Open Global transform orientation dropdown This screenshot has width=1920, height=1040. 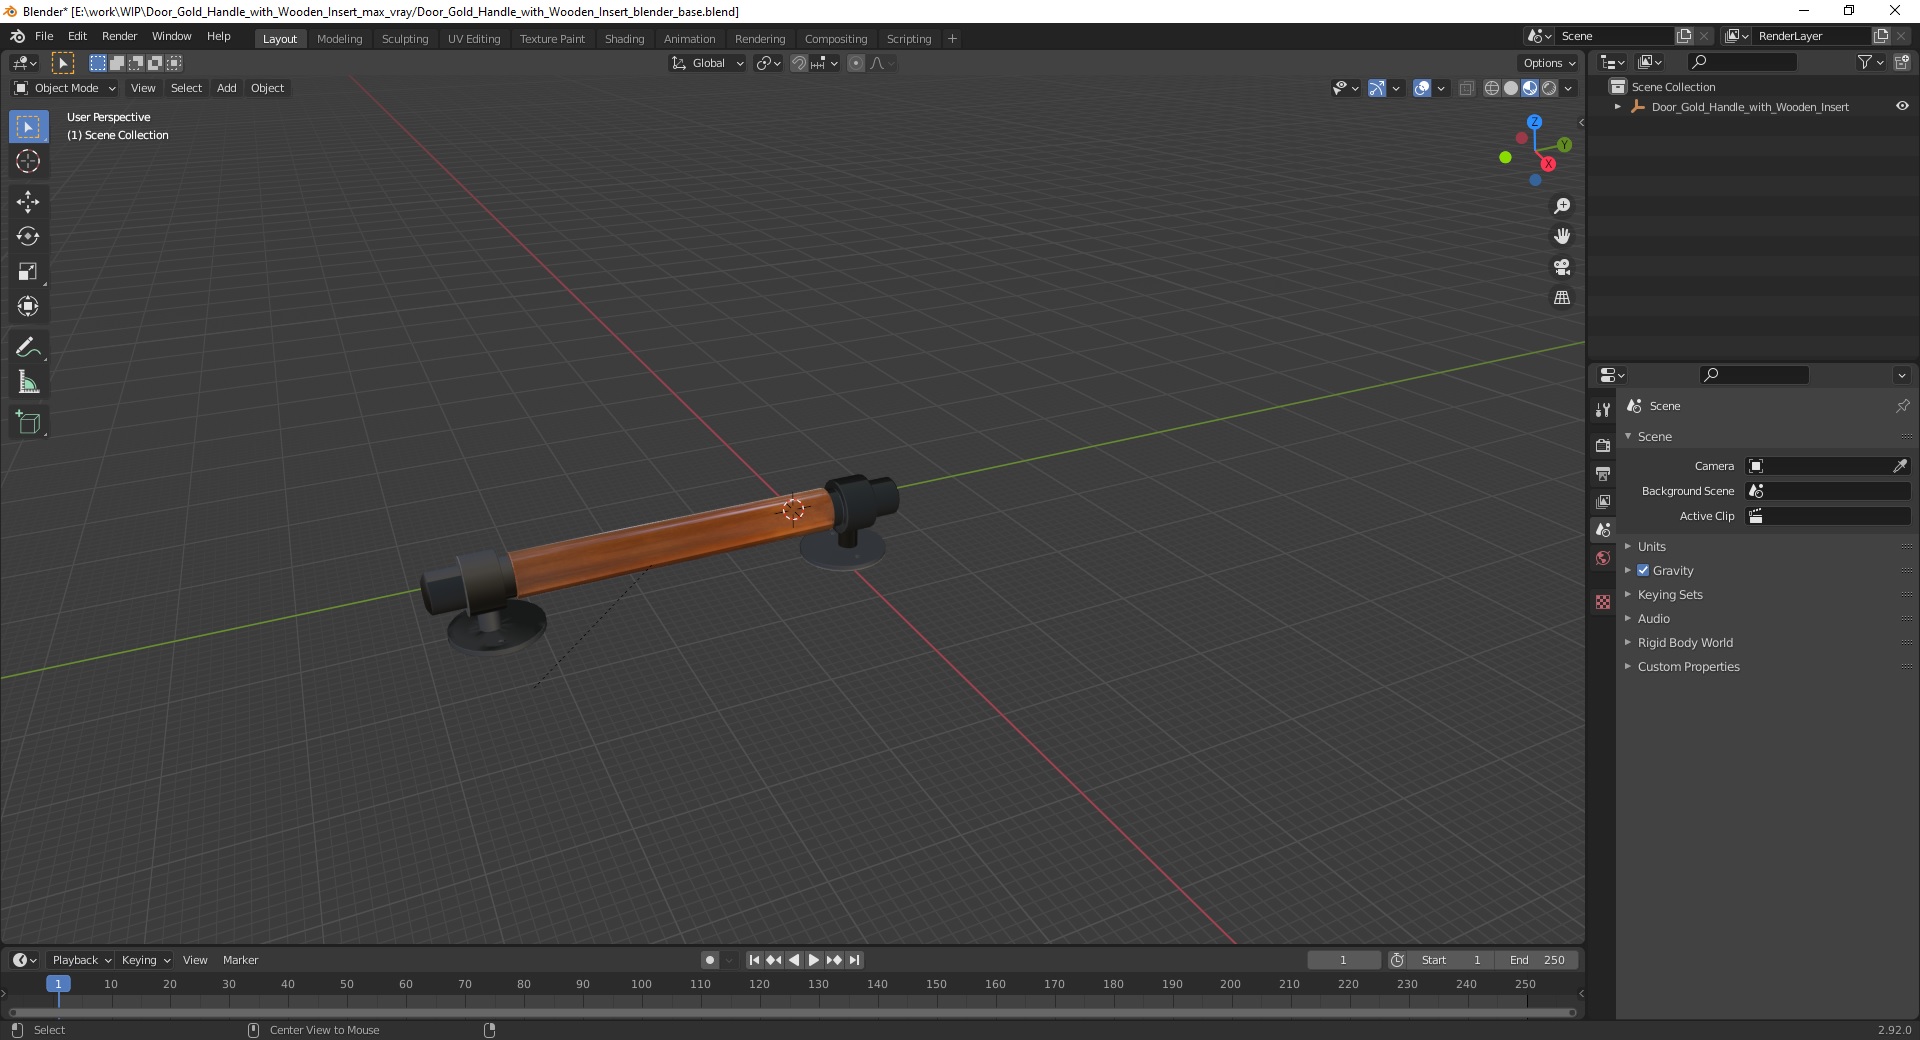click(x=707, y=63)
